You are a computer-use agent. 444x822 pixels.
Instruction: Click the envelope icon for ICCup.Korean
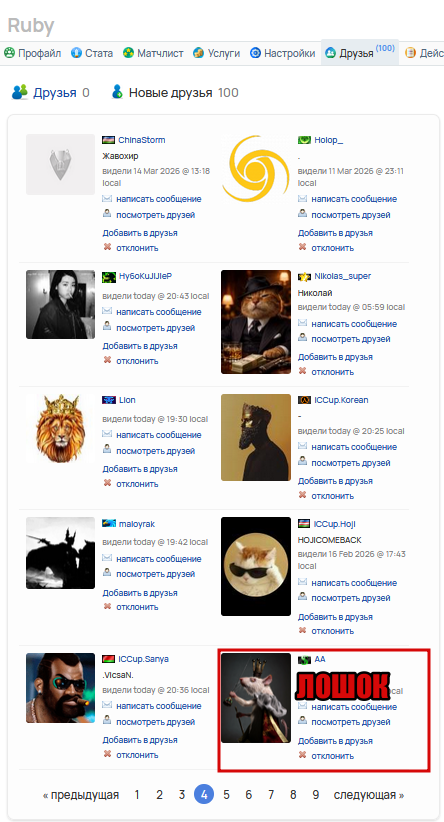(302, 446)
